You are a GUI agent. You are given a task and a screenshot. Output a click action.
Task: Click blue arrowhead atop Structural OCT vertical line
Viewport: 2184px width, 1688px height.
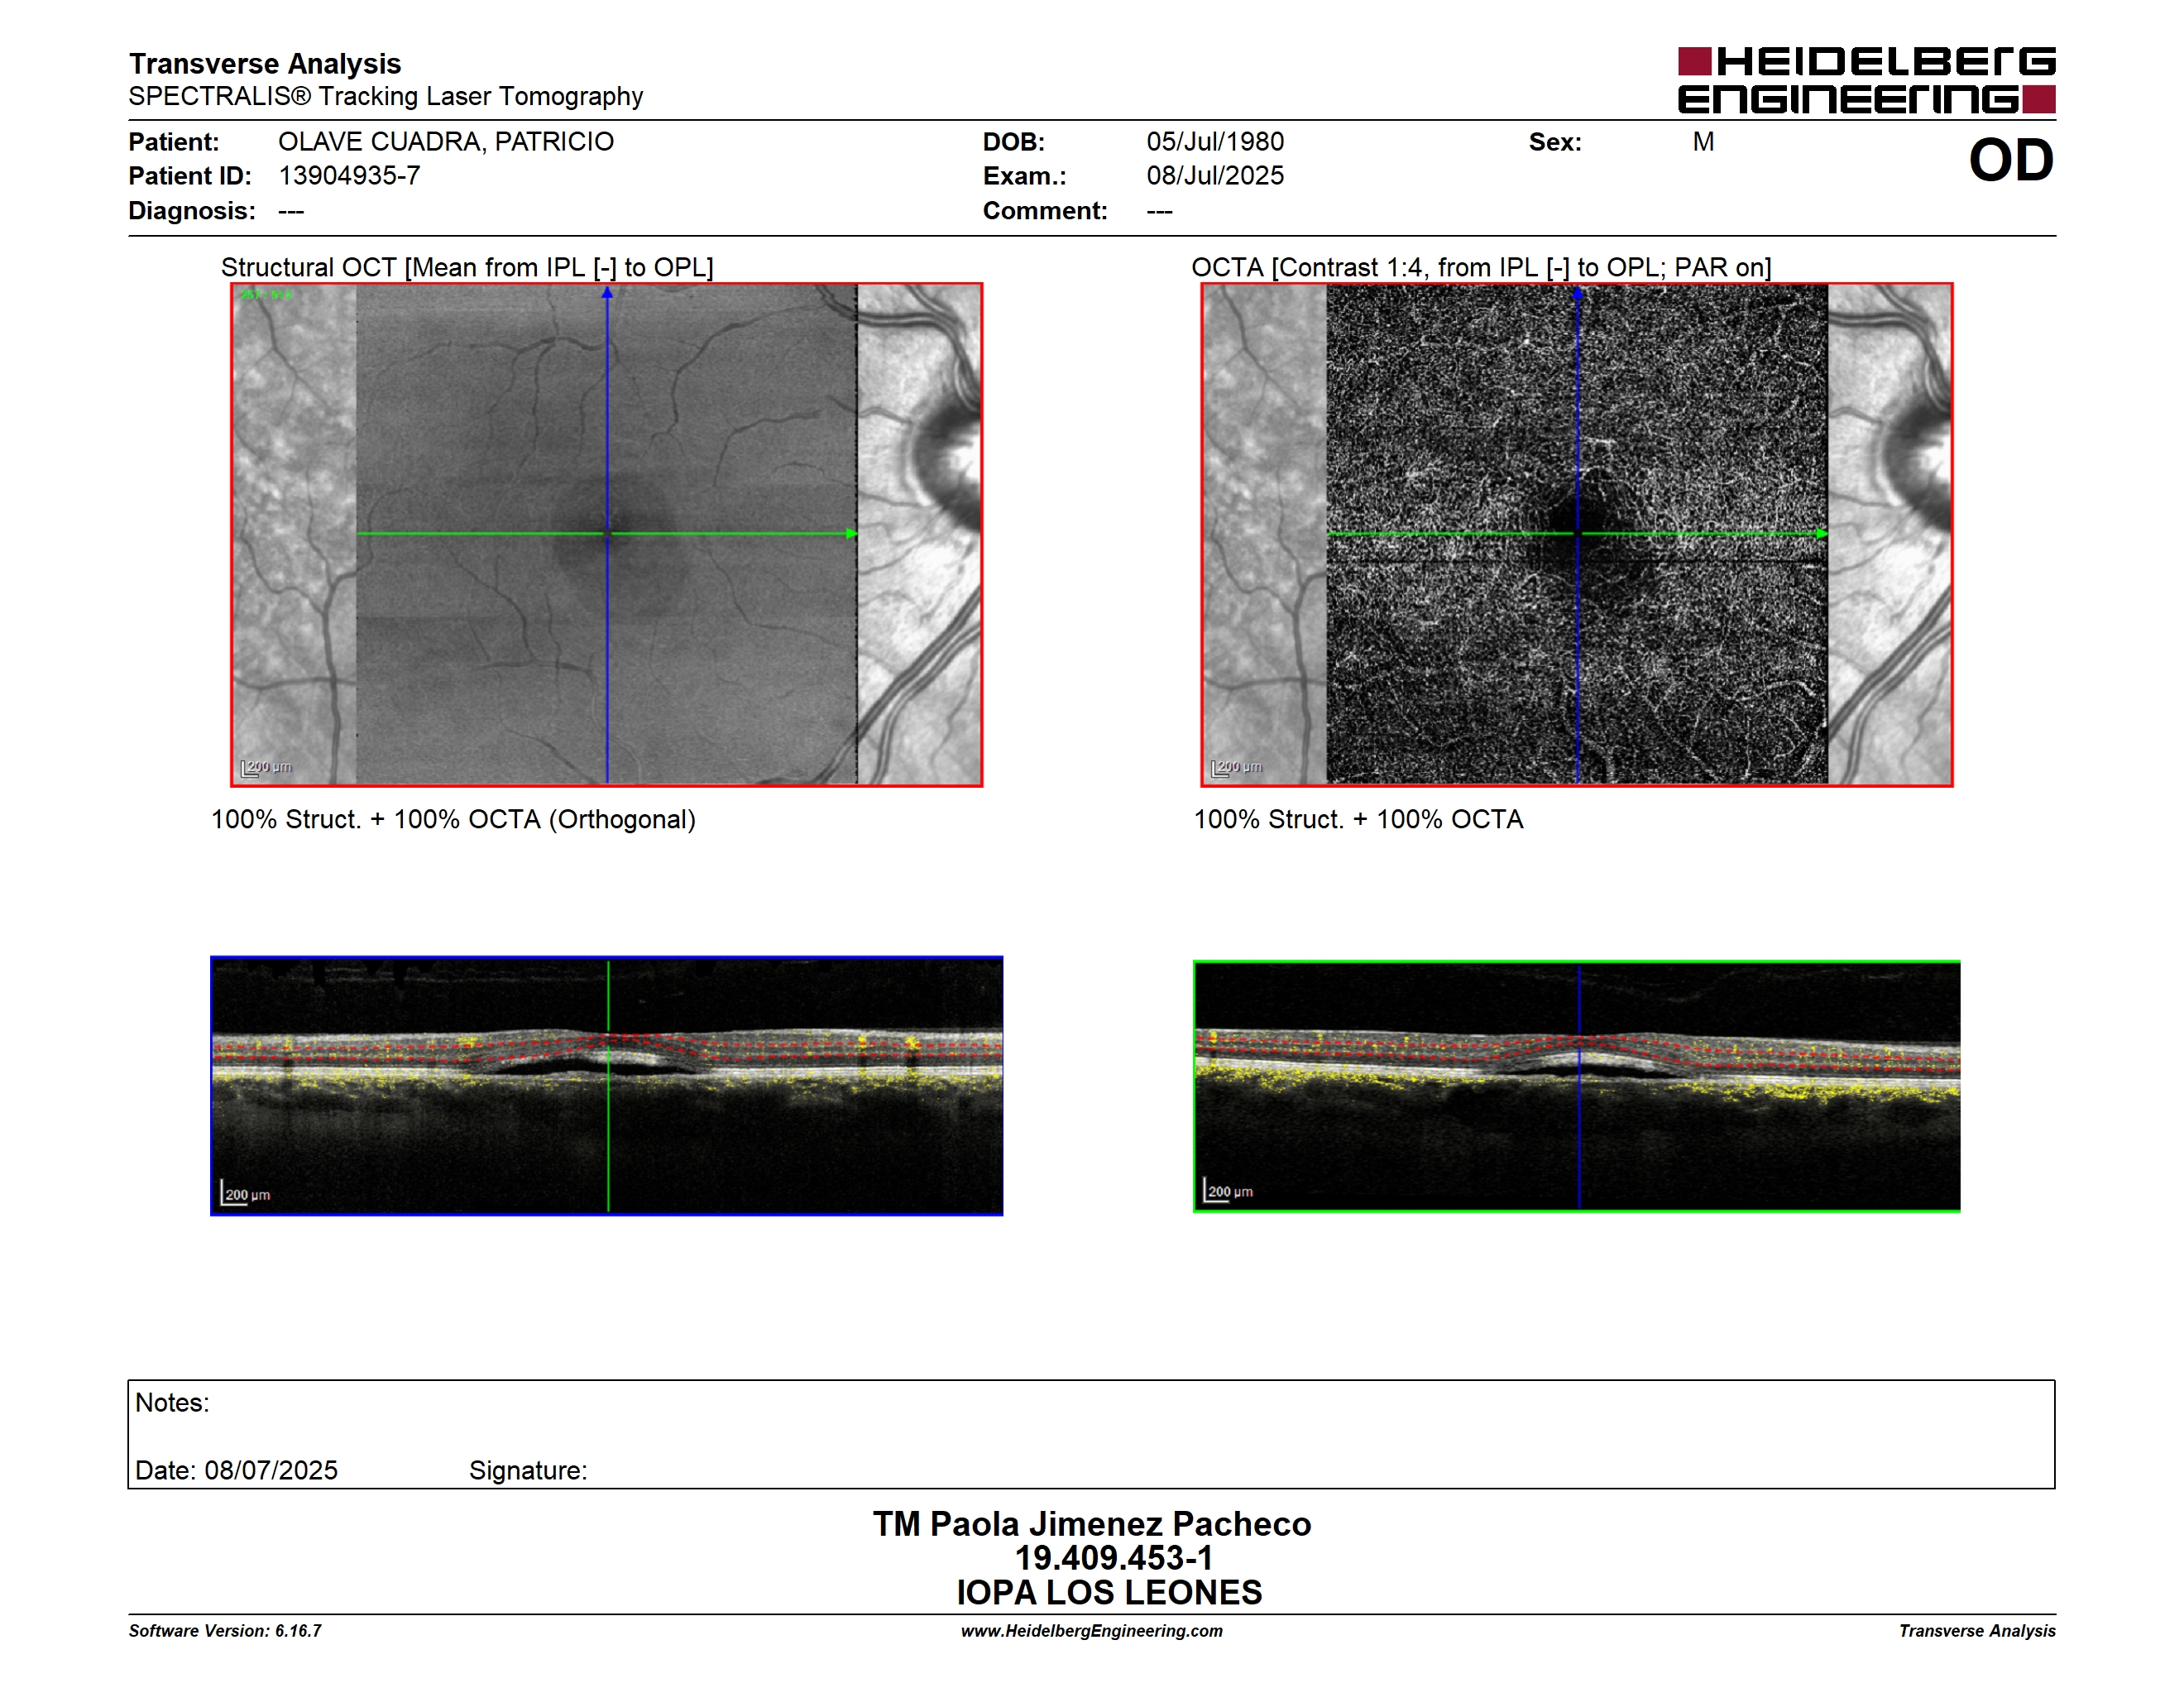[607, 293]
